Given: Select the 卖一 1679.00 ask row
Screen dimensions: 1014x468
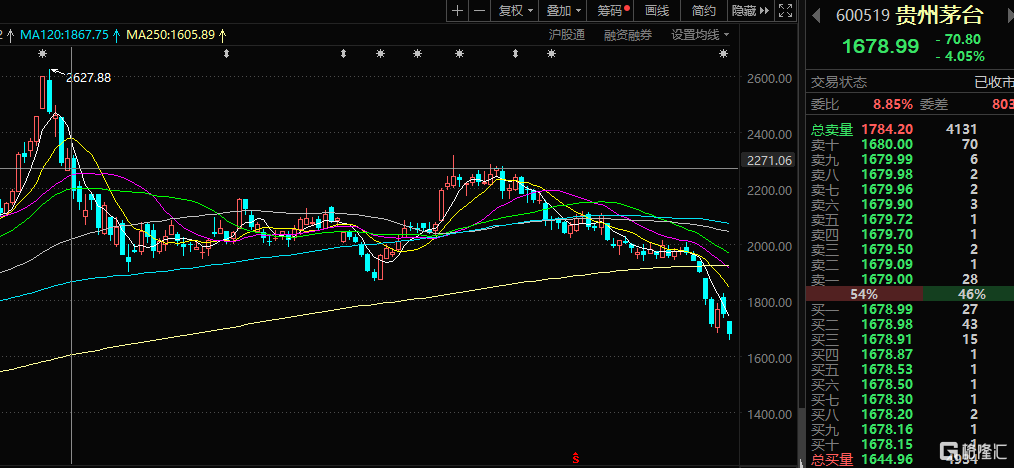Looking at the screenshot, I should click(x=909, y=279).
